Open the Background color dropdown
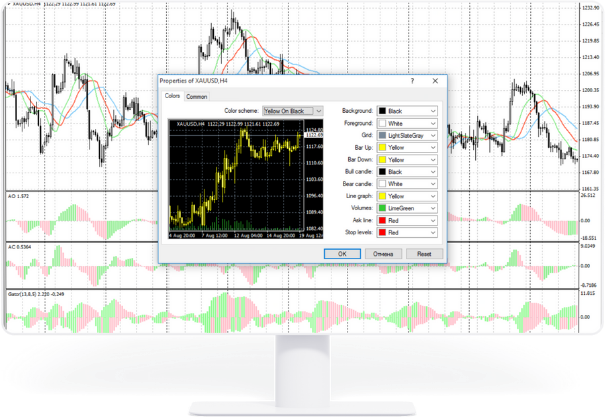This screenshot has height=417, width=605. (x=407, y=111)
